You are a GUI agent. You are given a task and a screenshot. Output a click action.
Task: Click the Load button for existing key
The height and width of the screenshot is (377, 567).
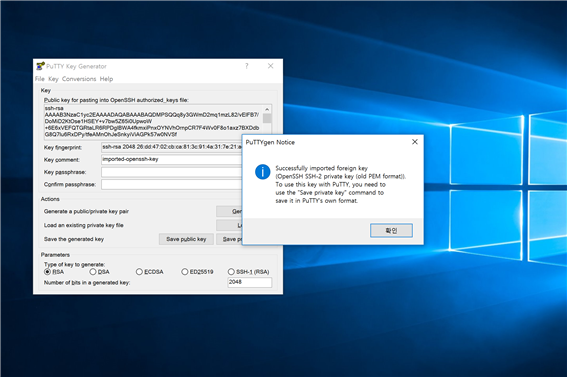(229, 225)
